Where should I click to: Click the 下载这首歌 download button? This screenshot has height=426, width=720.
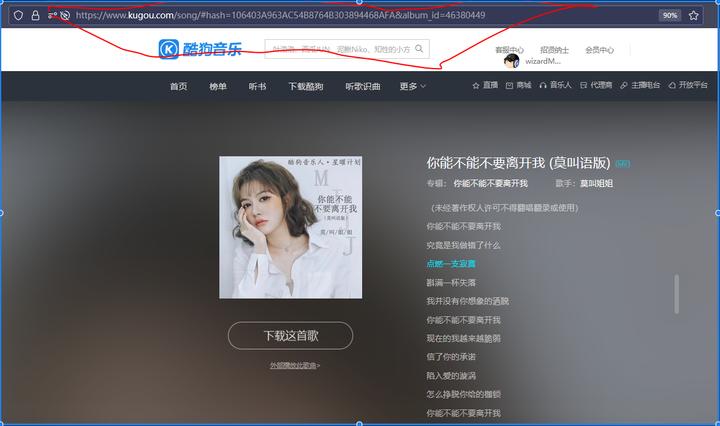coord(291,336)
